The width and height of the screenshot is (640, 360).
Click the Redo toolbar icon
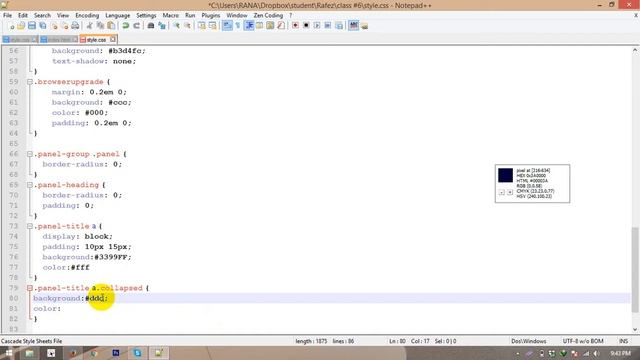pos(136,26)
